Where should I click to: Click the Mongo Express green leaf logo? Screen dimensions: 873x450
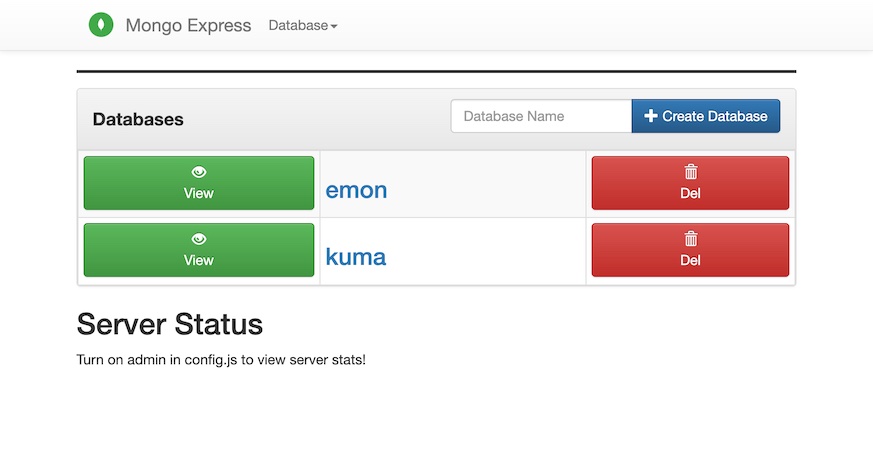pos(101,25)
